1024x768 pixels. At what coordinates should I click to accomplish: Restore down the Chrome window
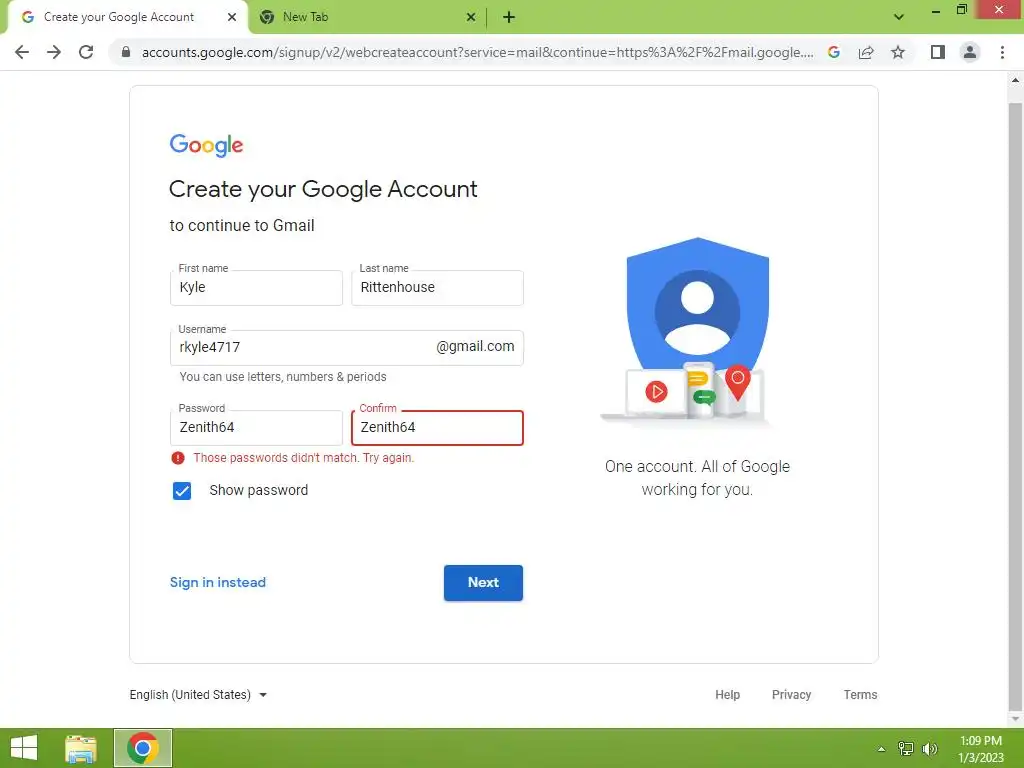pos(962,10)
